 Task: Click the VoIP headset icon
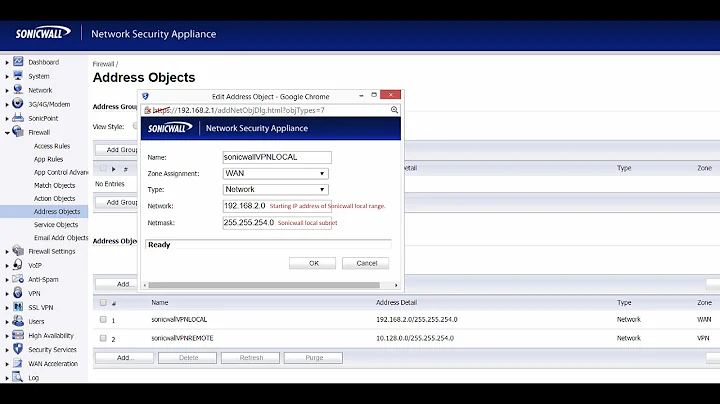[x=18, y=265]
